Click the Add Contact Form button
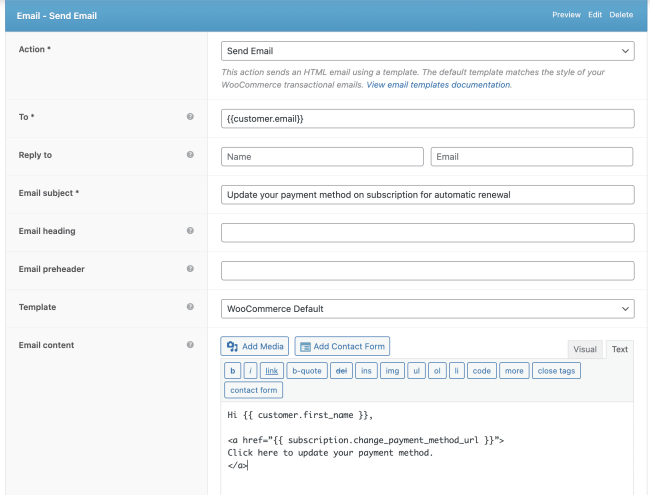Screen dimensions: 650x495 pyautogui.click(x=342, y=346)
